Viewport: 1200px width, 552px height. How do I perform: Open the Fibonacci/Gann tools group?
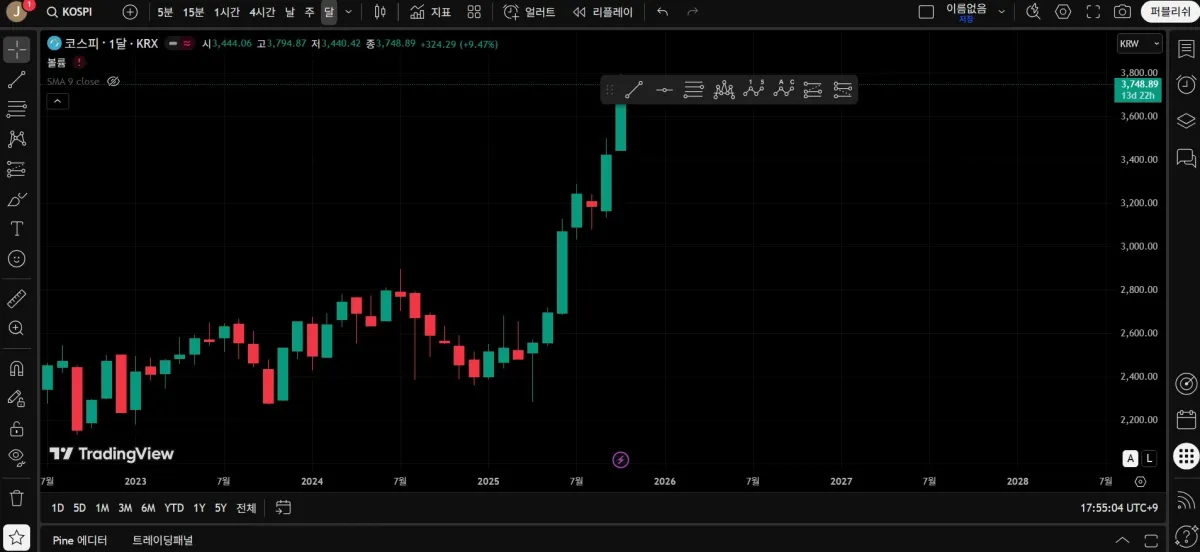point(17,109)
